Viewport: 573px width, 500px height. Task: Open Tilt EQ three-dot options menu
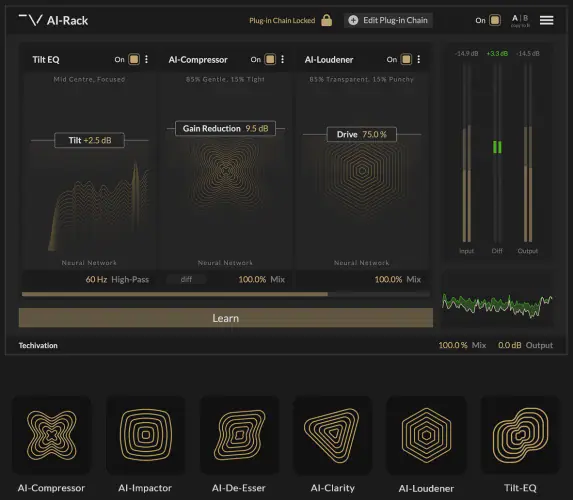tap(146, 59)
